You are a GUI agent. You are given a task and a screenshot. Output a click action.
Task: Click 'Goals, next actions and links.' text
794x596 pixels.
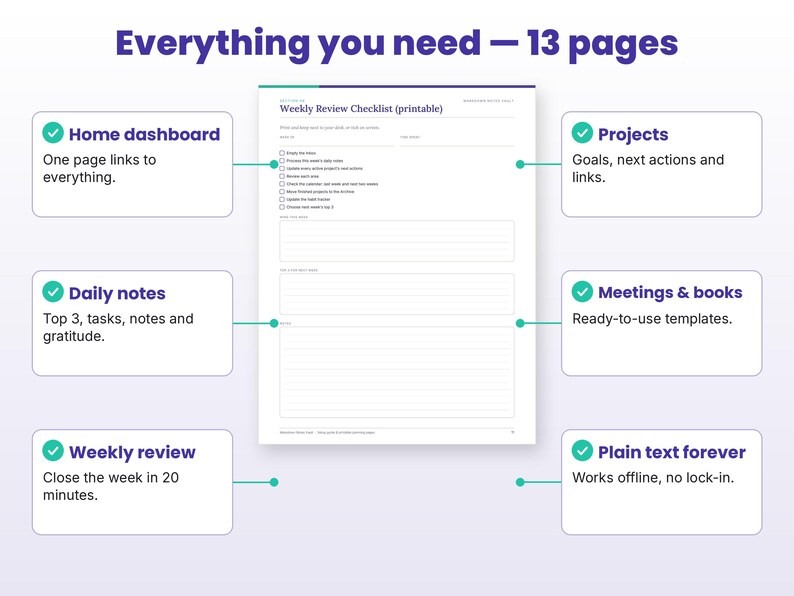pyautogui.click(x=648, y=168)
